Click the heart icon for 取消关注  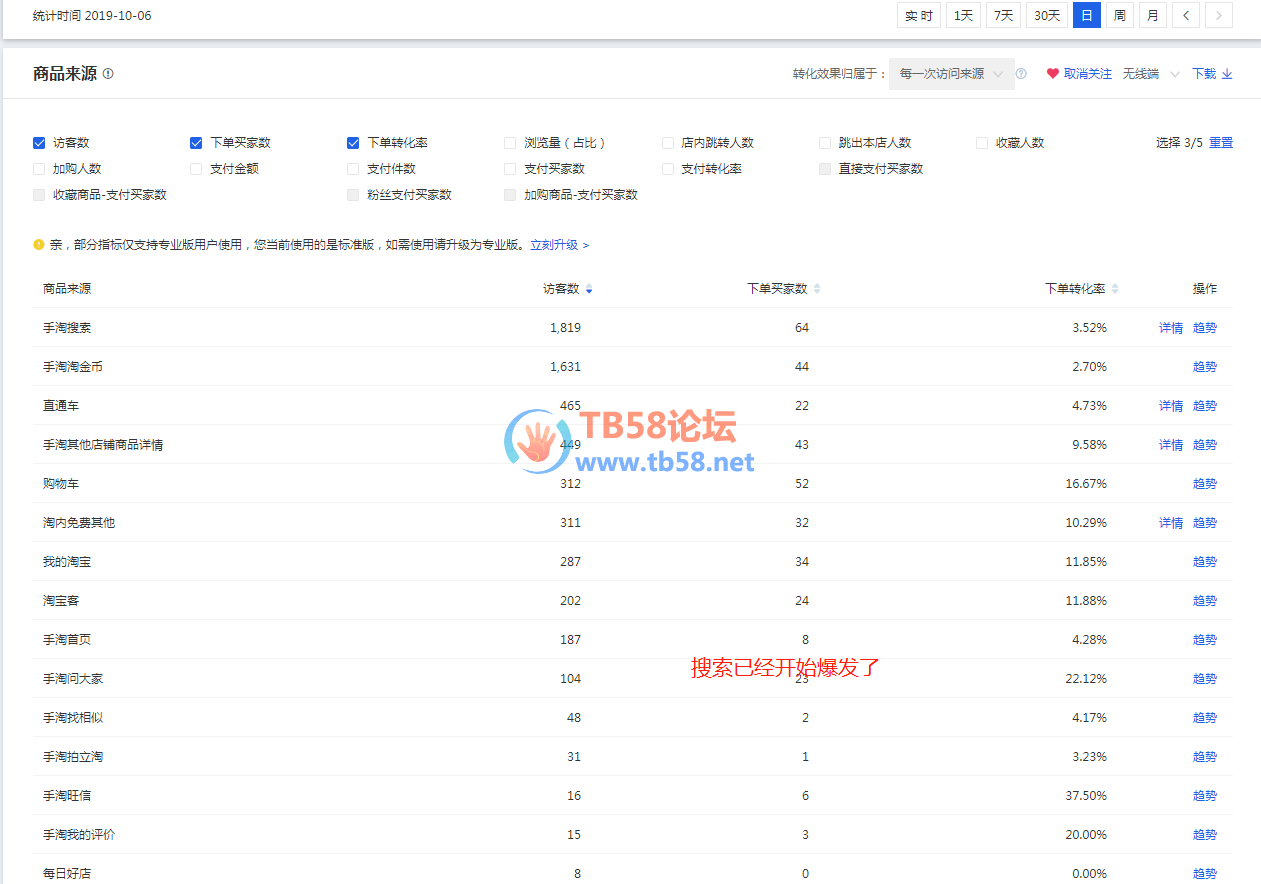pyautogui.click(x=1052, y=74)
